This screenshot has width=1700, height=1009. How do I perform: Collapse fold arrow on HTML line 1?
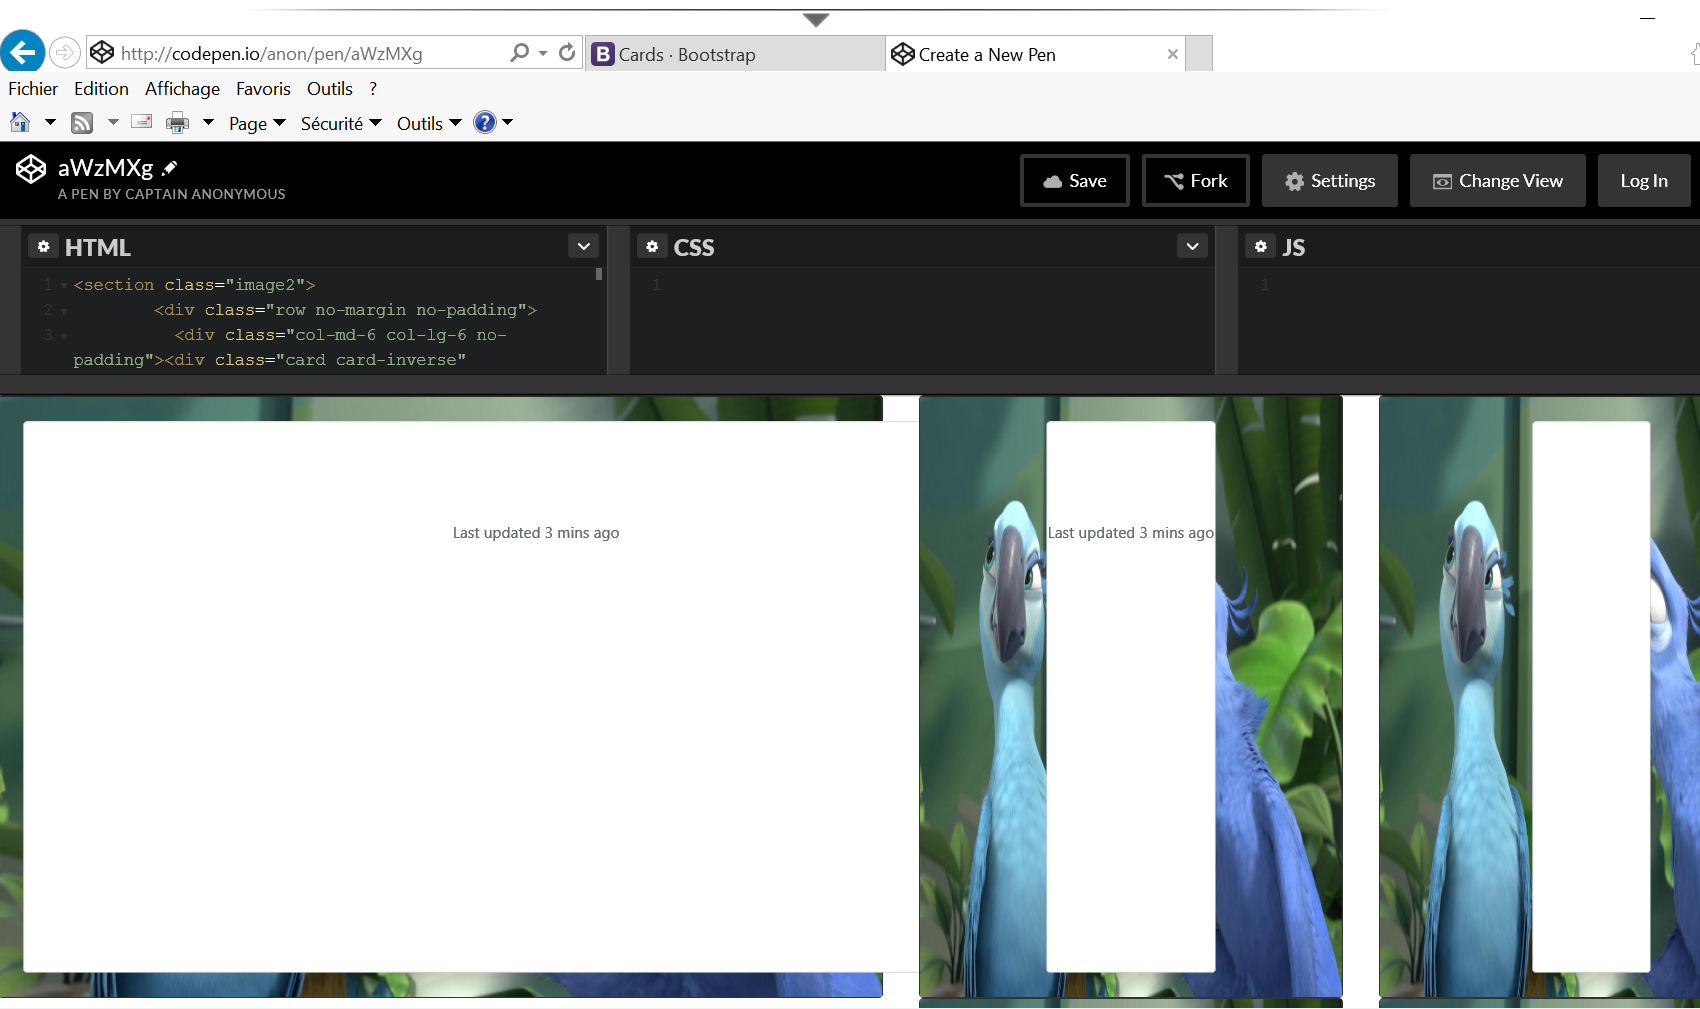(64, 286)
